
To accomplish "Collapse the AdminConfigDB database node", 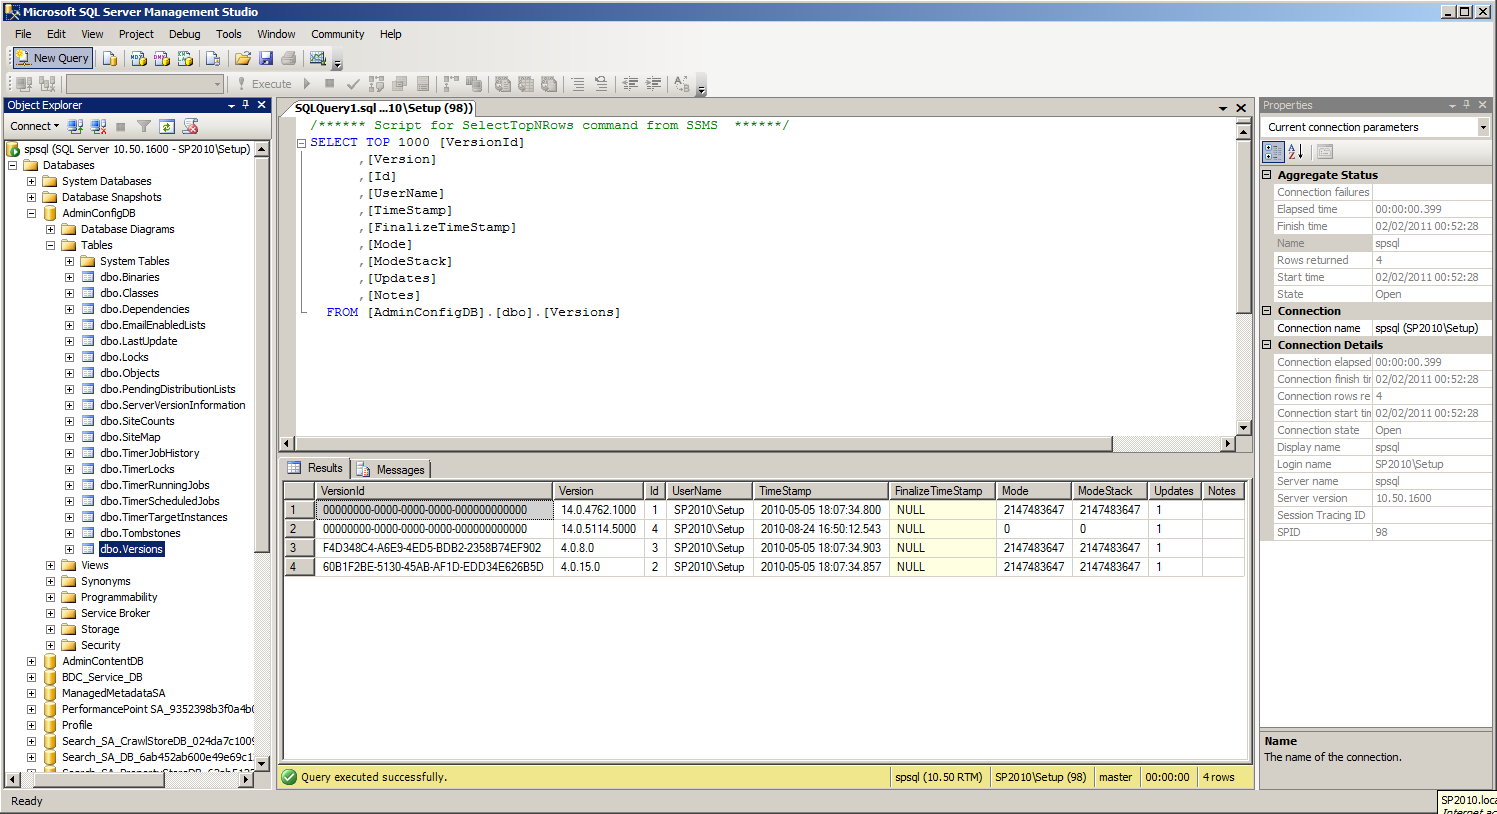I will pos(31,213).
